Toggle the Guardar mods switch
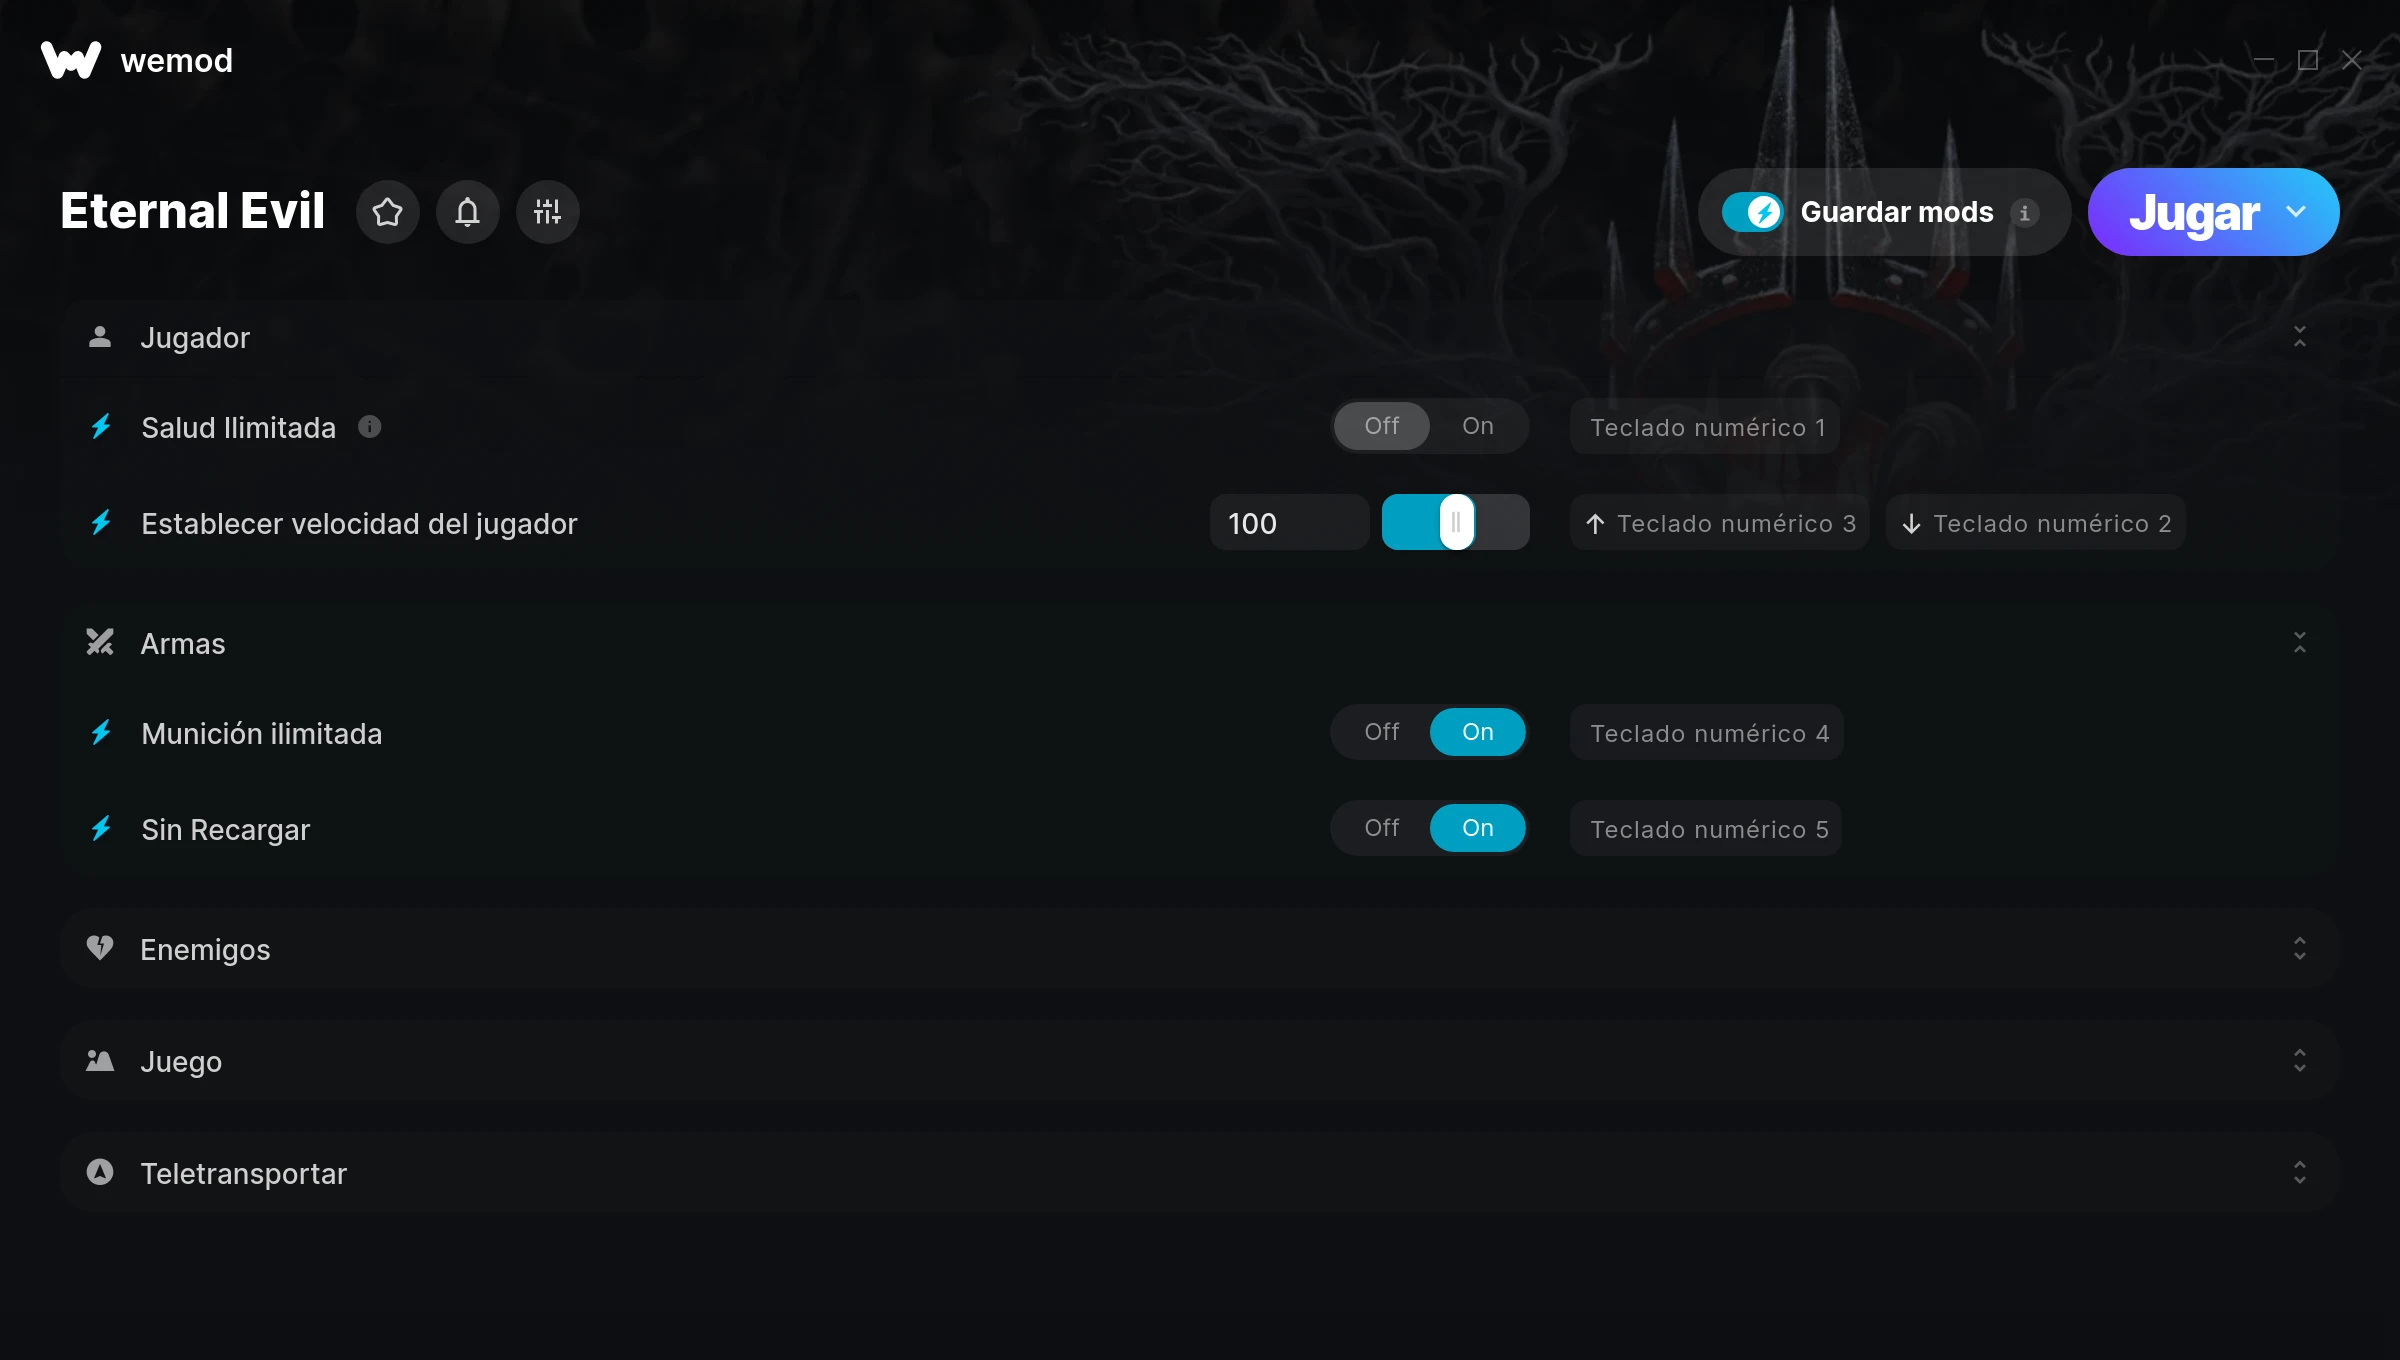The width and height of the screenshot is (2400, 1360). [1752, 212]
